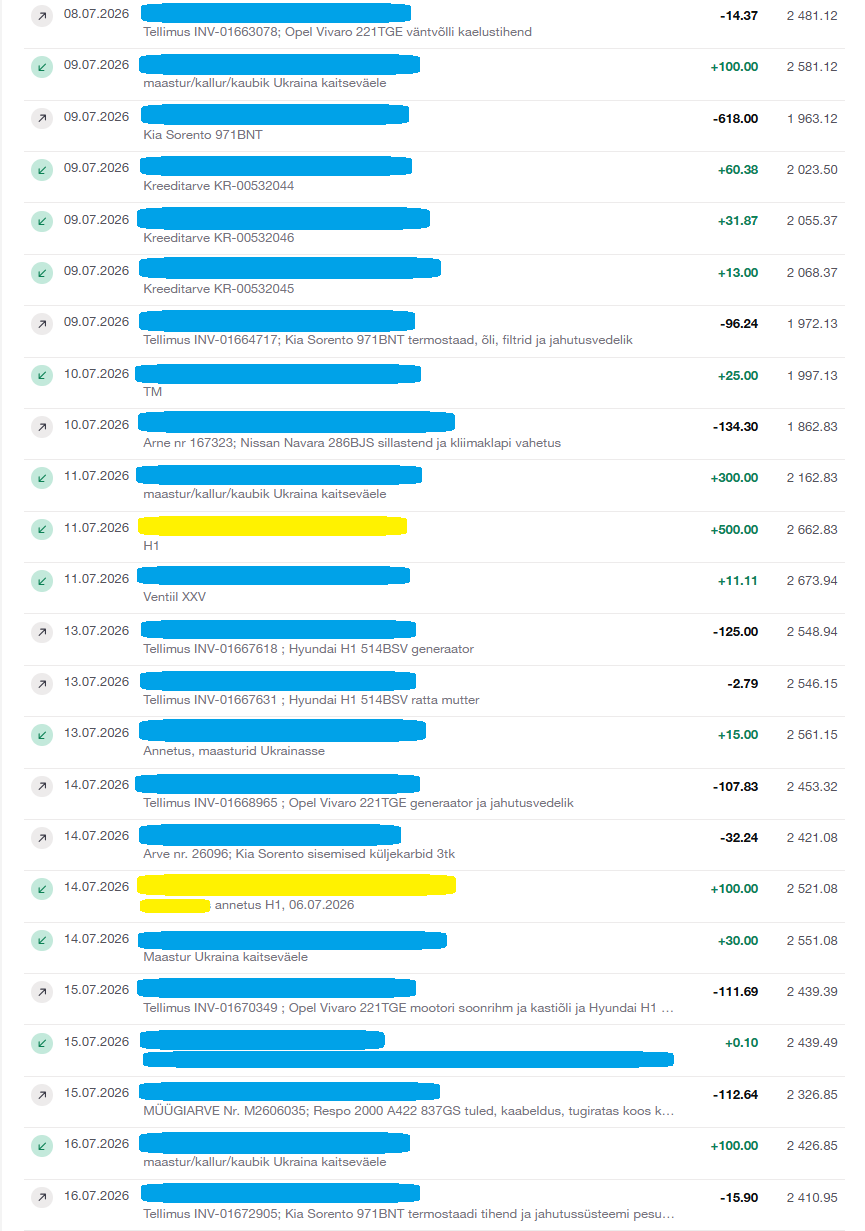Open Tellimus INV-01663078 Opel Vivaro transaction
The image size is (865, 1231).
click(432, 23)
